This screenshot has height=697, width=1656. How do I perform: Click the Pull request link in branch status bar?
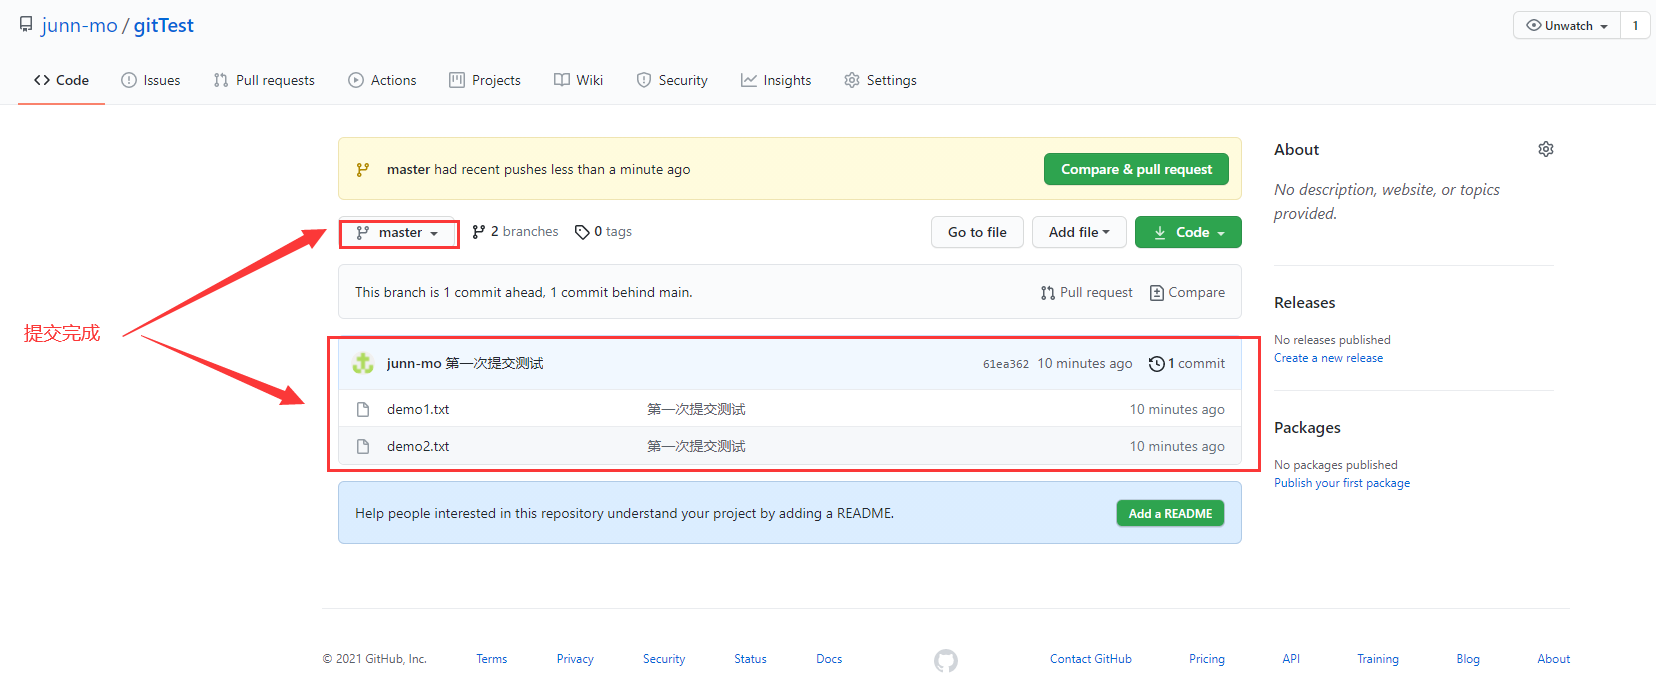click(1087, 292)
